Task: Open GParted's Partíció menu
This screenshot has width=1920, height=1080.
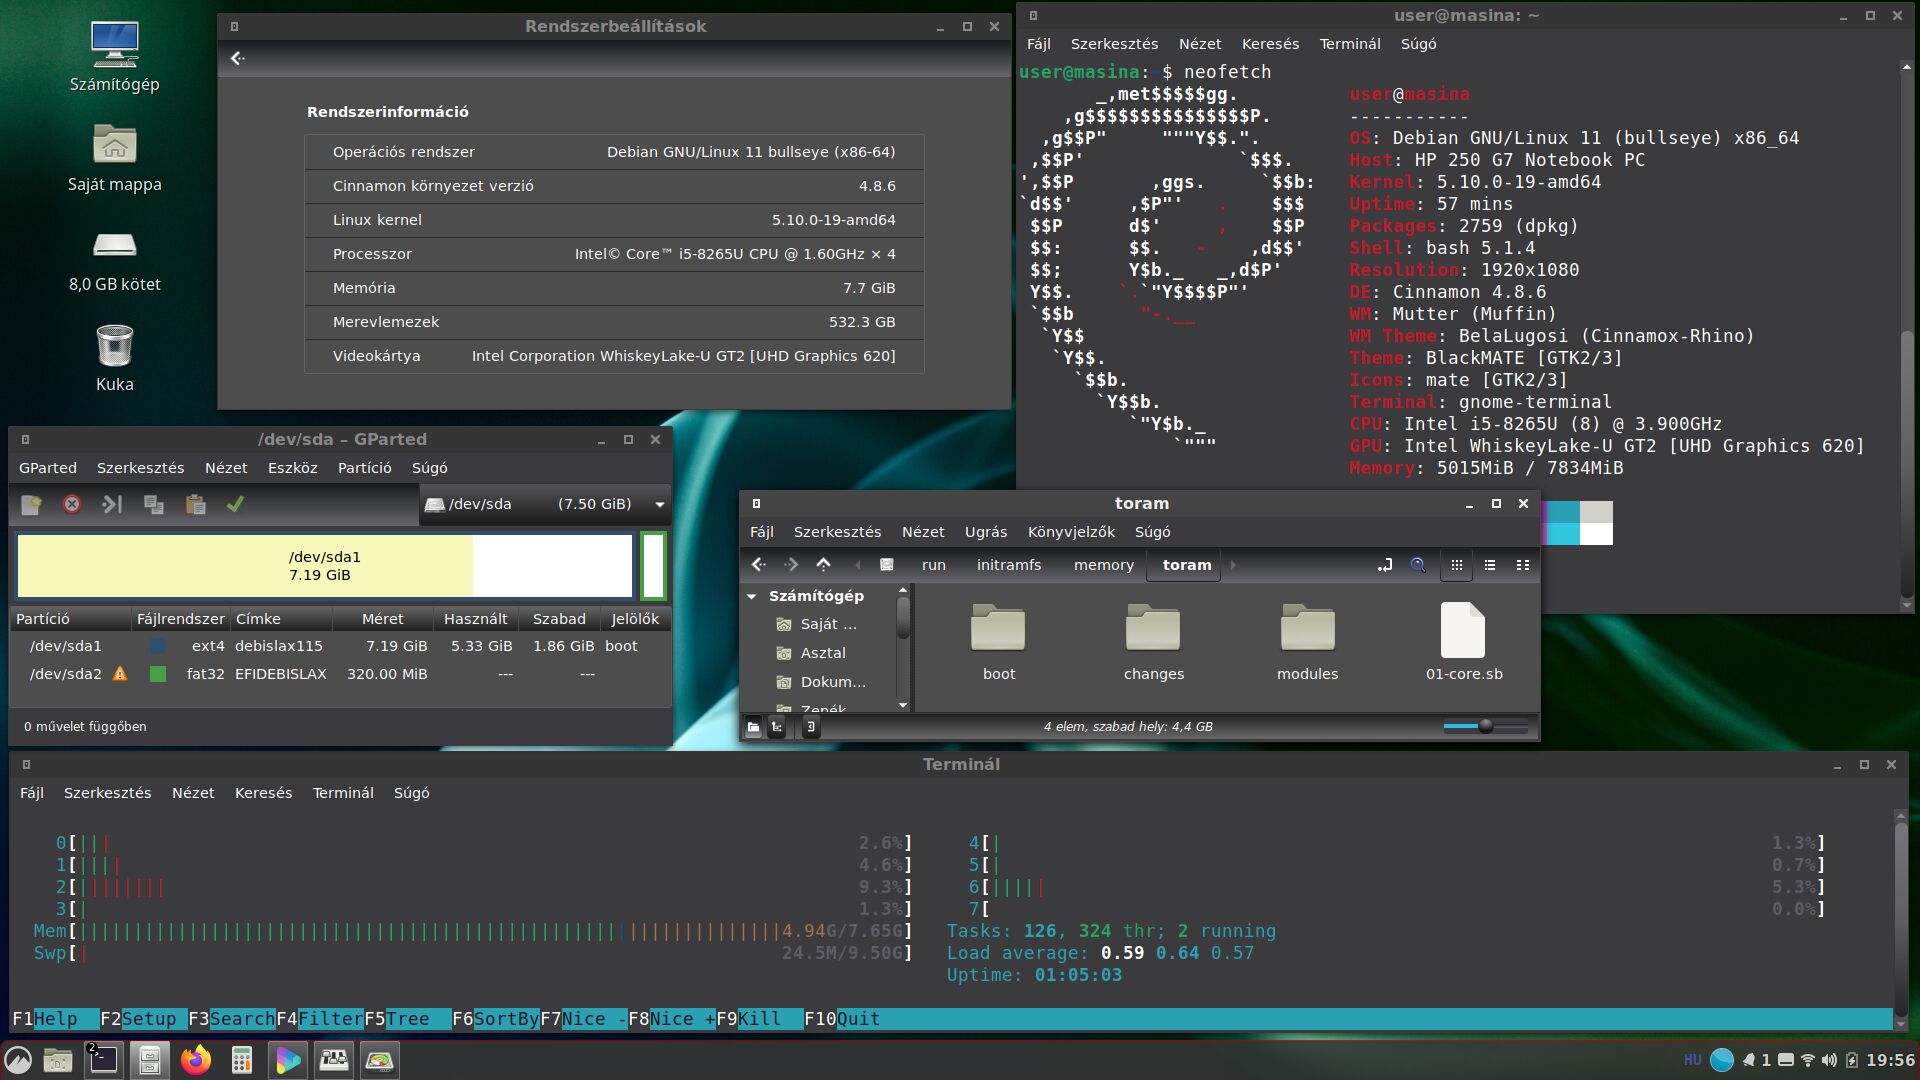Action: 364,468
